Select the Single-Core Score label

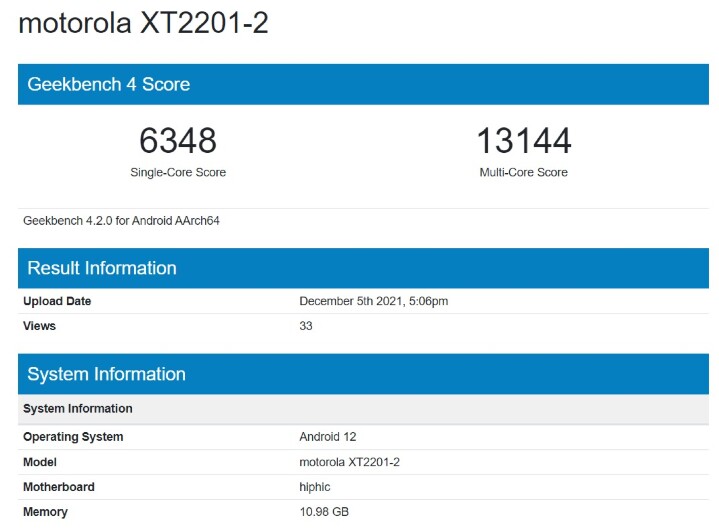tap(178, 172)
